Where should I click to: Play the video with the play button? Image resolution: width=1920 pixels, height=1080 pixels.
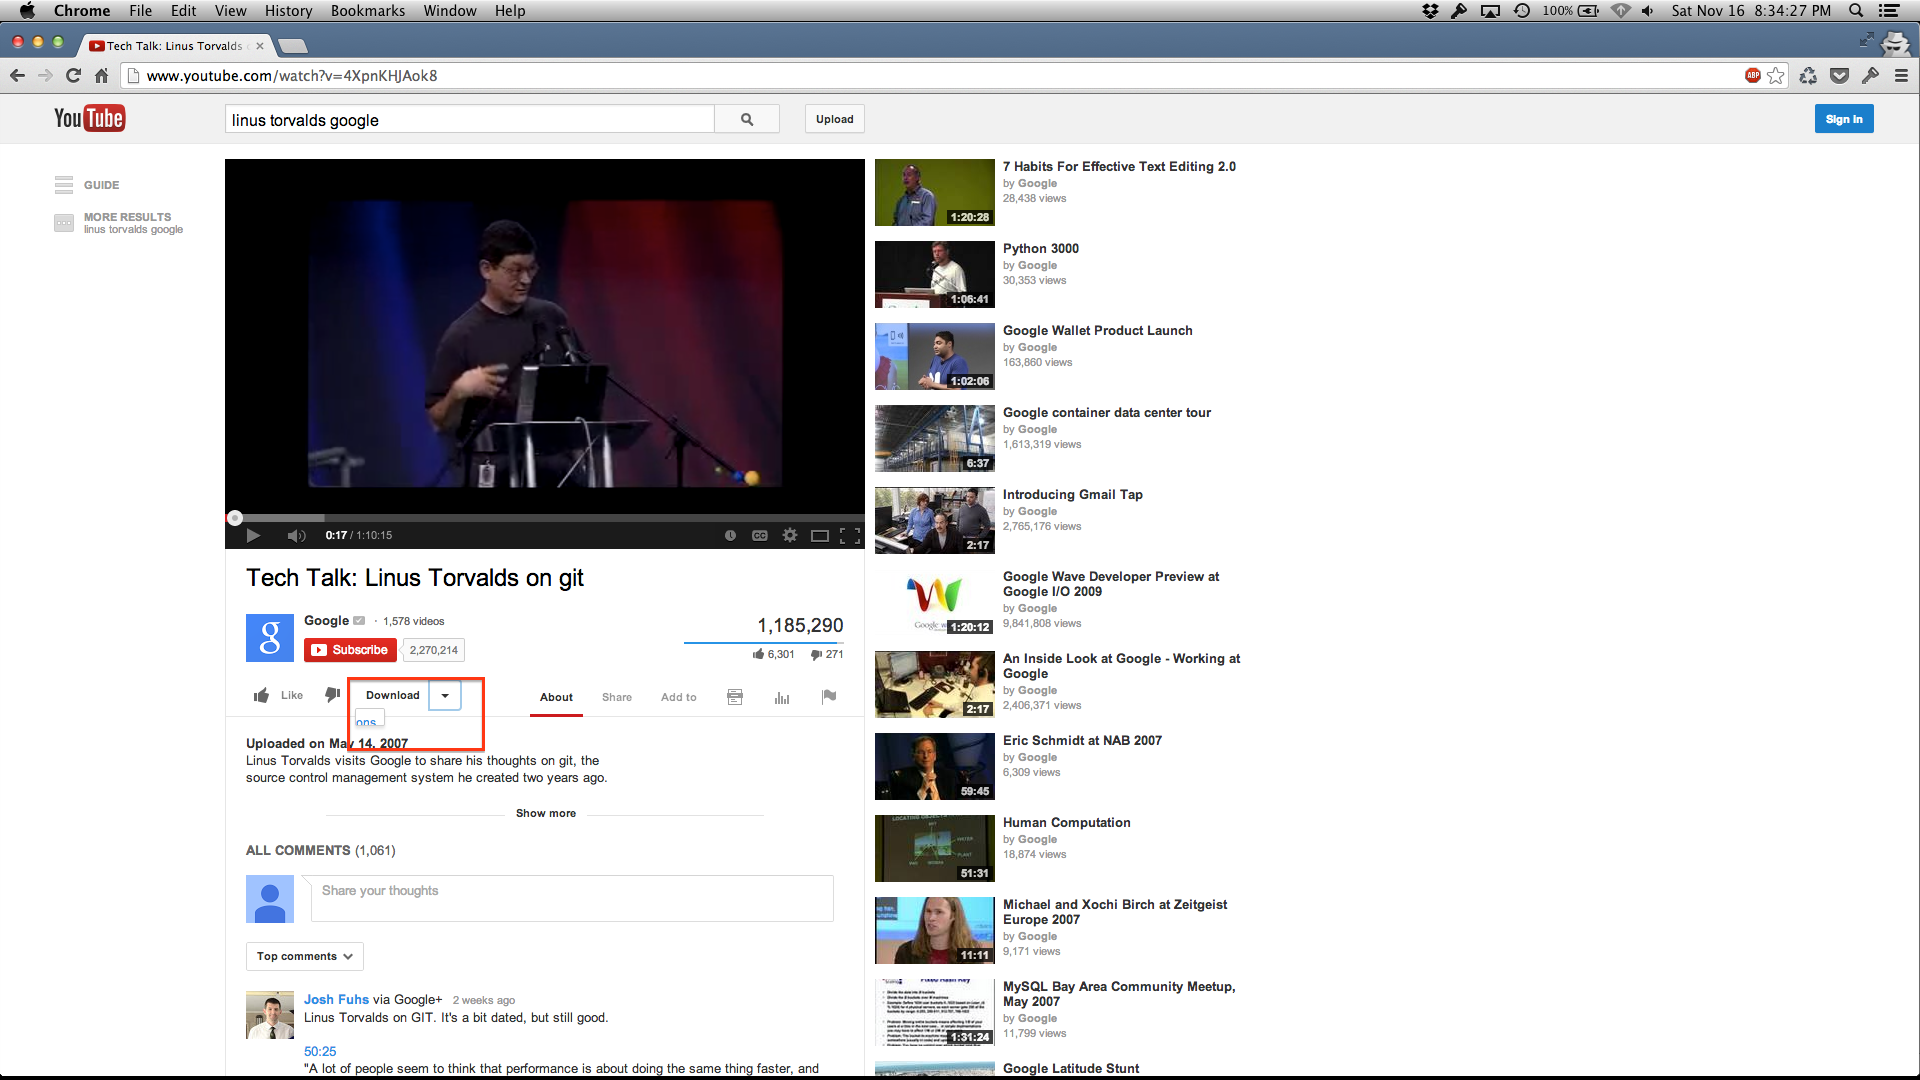tap(253, 536)
